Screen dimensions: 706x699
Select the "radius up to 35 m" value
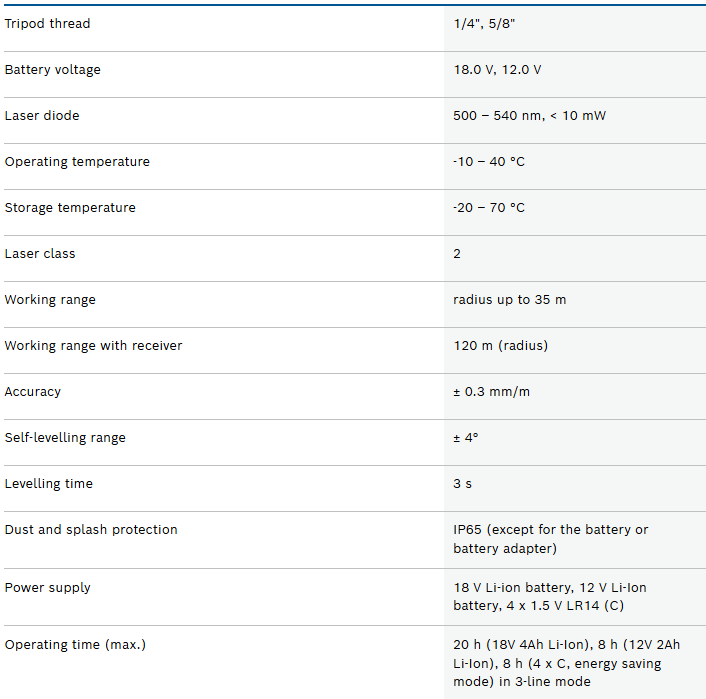(x=509, y=300)
